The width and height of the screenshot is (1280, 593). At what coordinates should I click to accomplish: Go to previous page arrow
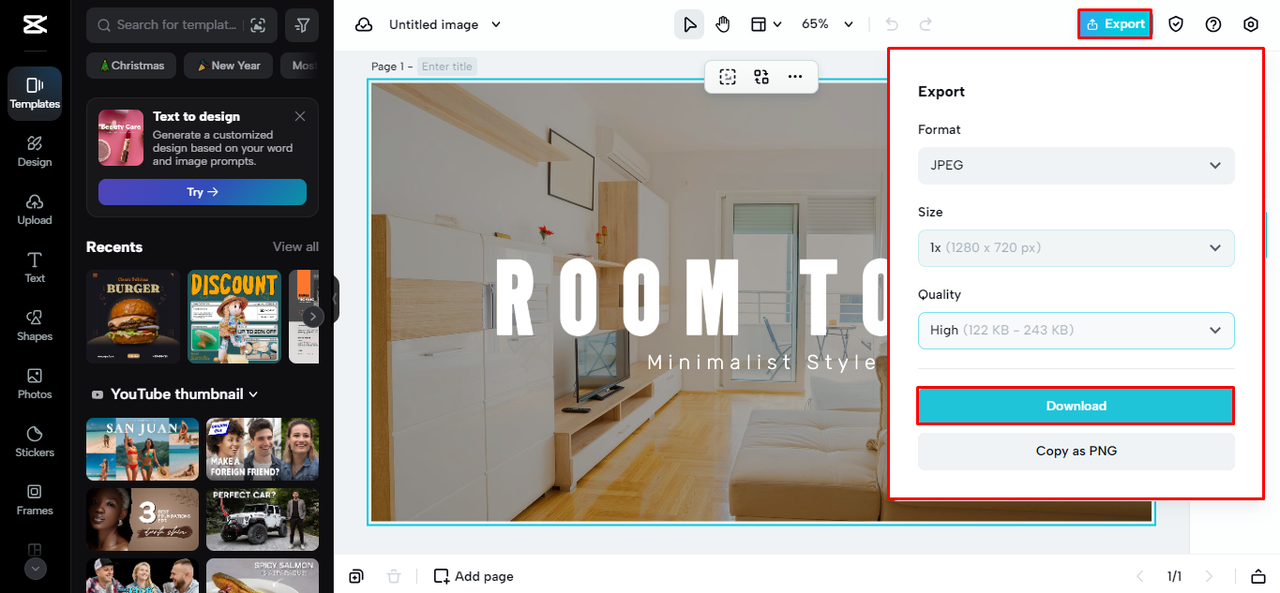pyautogui.click(x=1139, y=576)
